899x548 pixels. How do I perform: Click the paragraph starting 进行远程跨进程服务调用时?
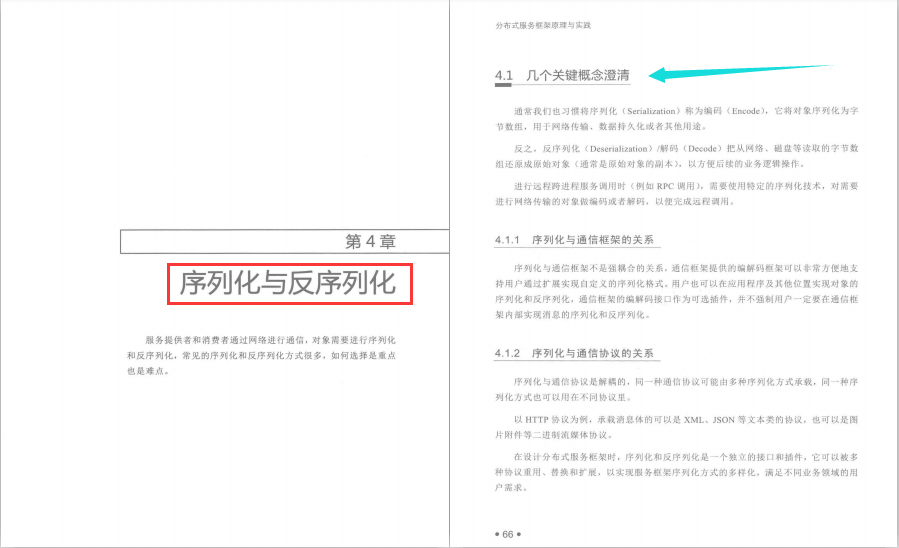point(677,194)
